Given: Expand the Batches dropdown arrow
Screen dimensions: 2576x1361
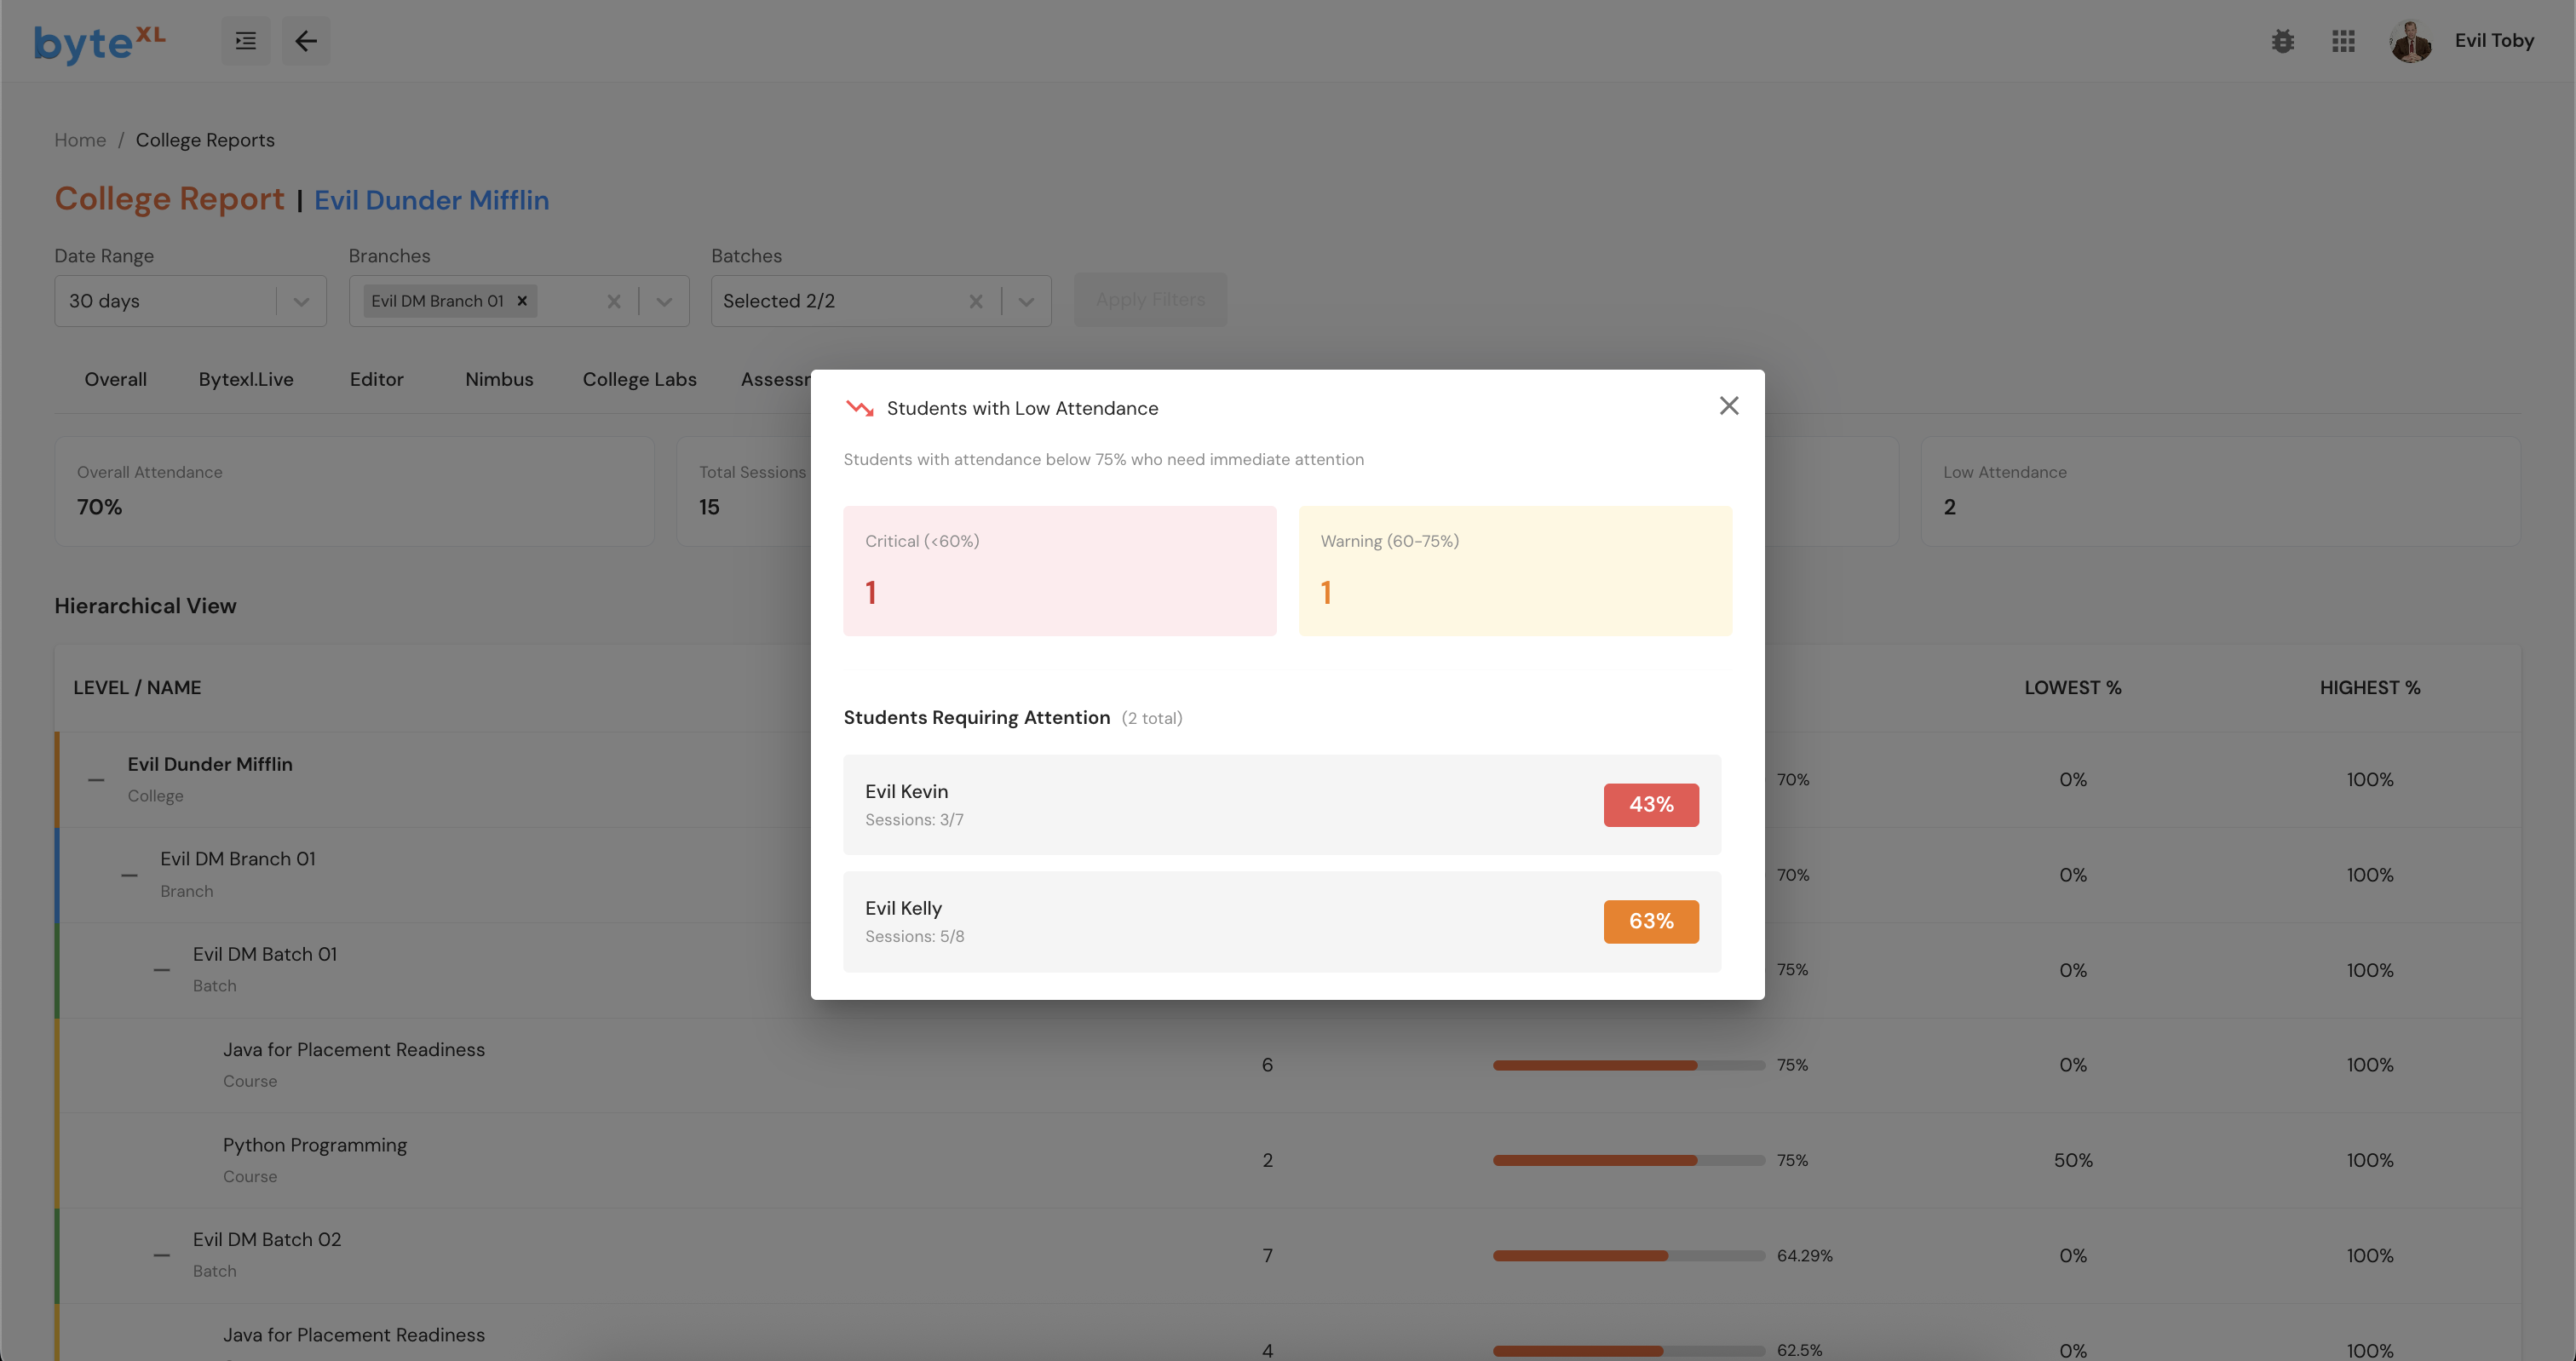Looking at the screenshot, I should 1026,301.
